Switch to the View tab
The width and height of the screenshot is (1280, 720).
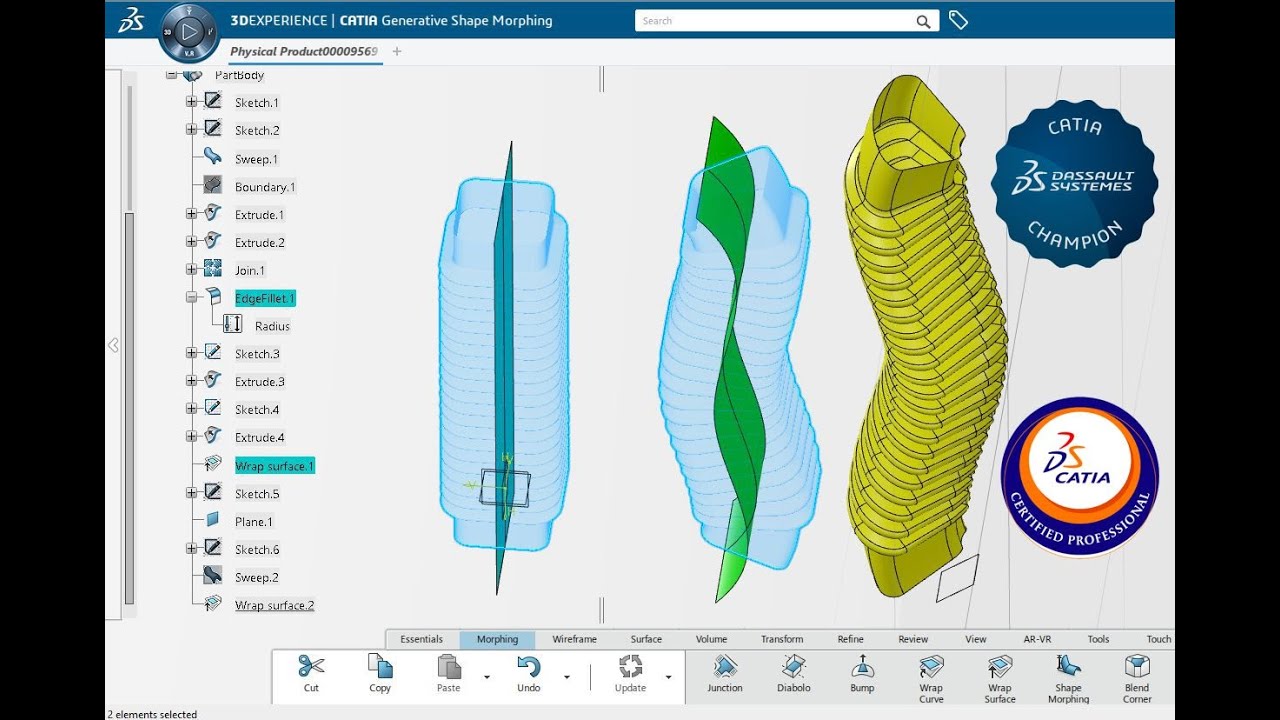pos(976,640)
